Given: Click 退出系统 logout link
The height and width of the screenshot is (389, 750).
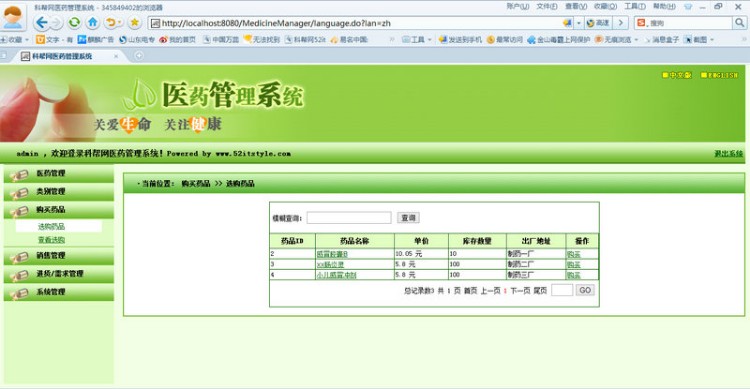Looking at the screenshot, I should click(x=728, y=154).
